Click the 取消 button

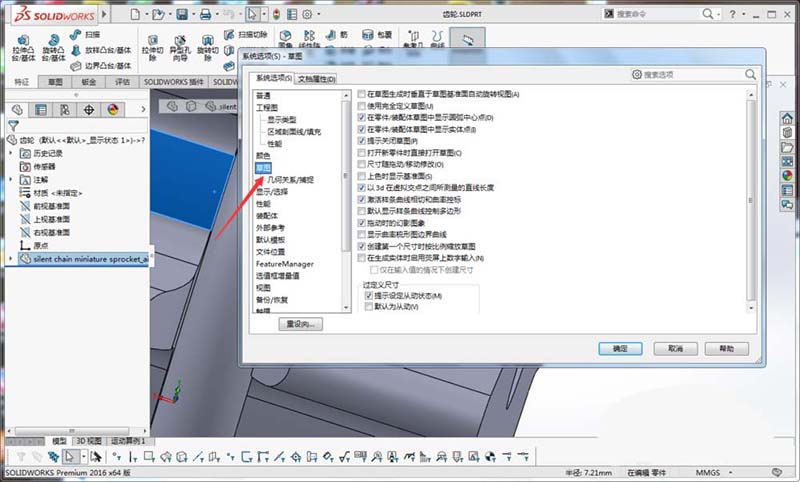coord(676,348)
